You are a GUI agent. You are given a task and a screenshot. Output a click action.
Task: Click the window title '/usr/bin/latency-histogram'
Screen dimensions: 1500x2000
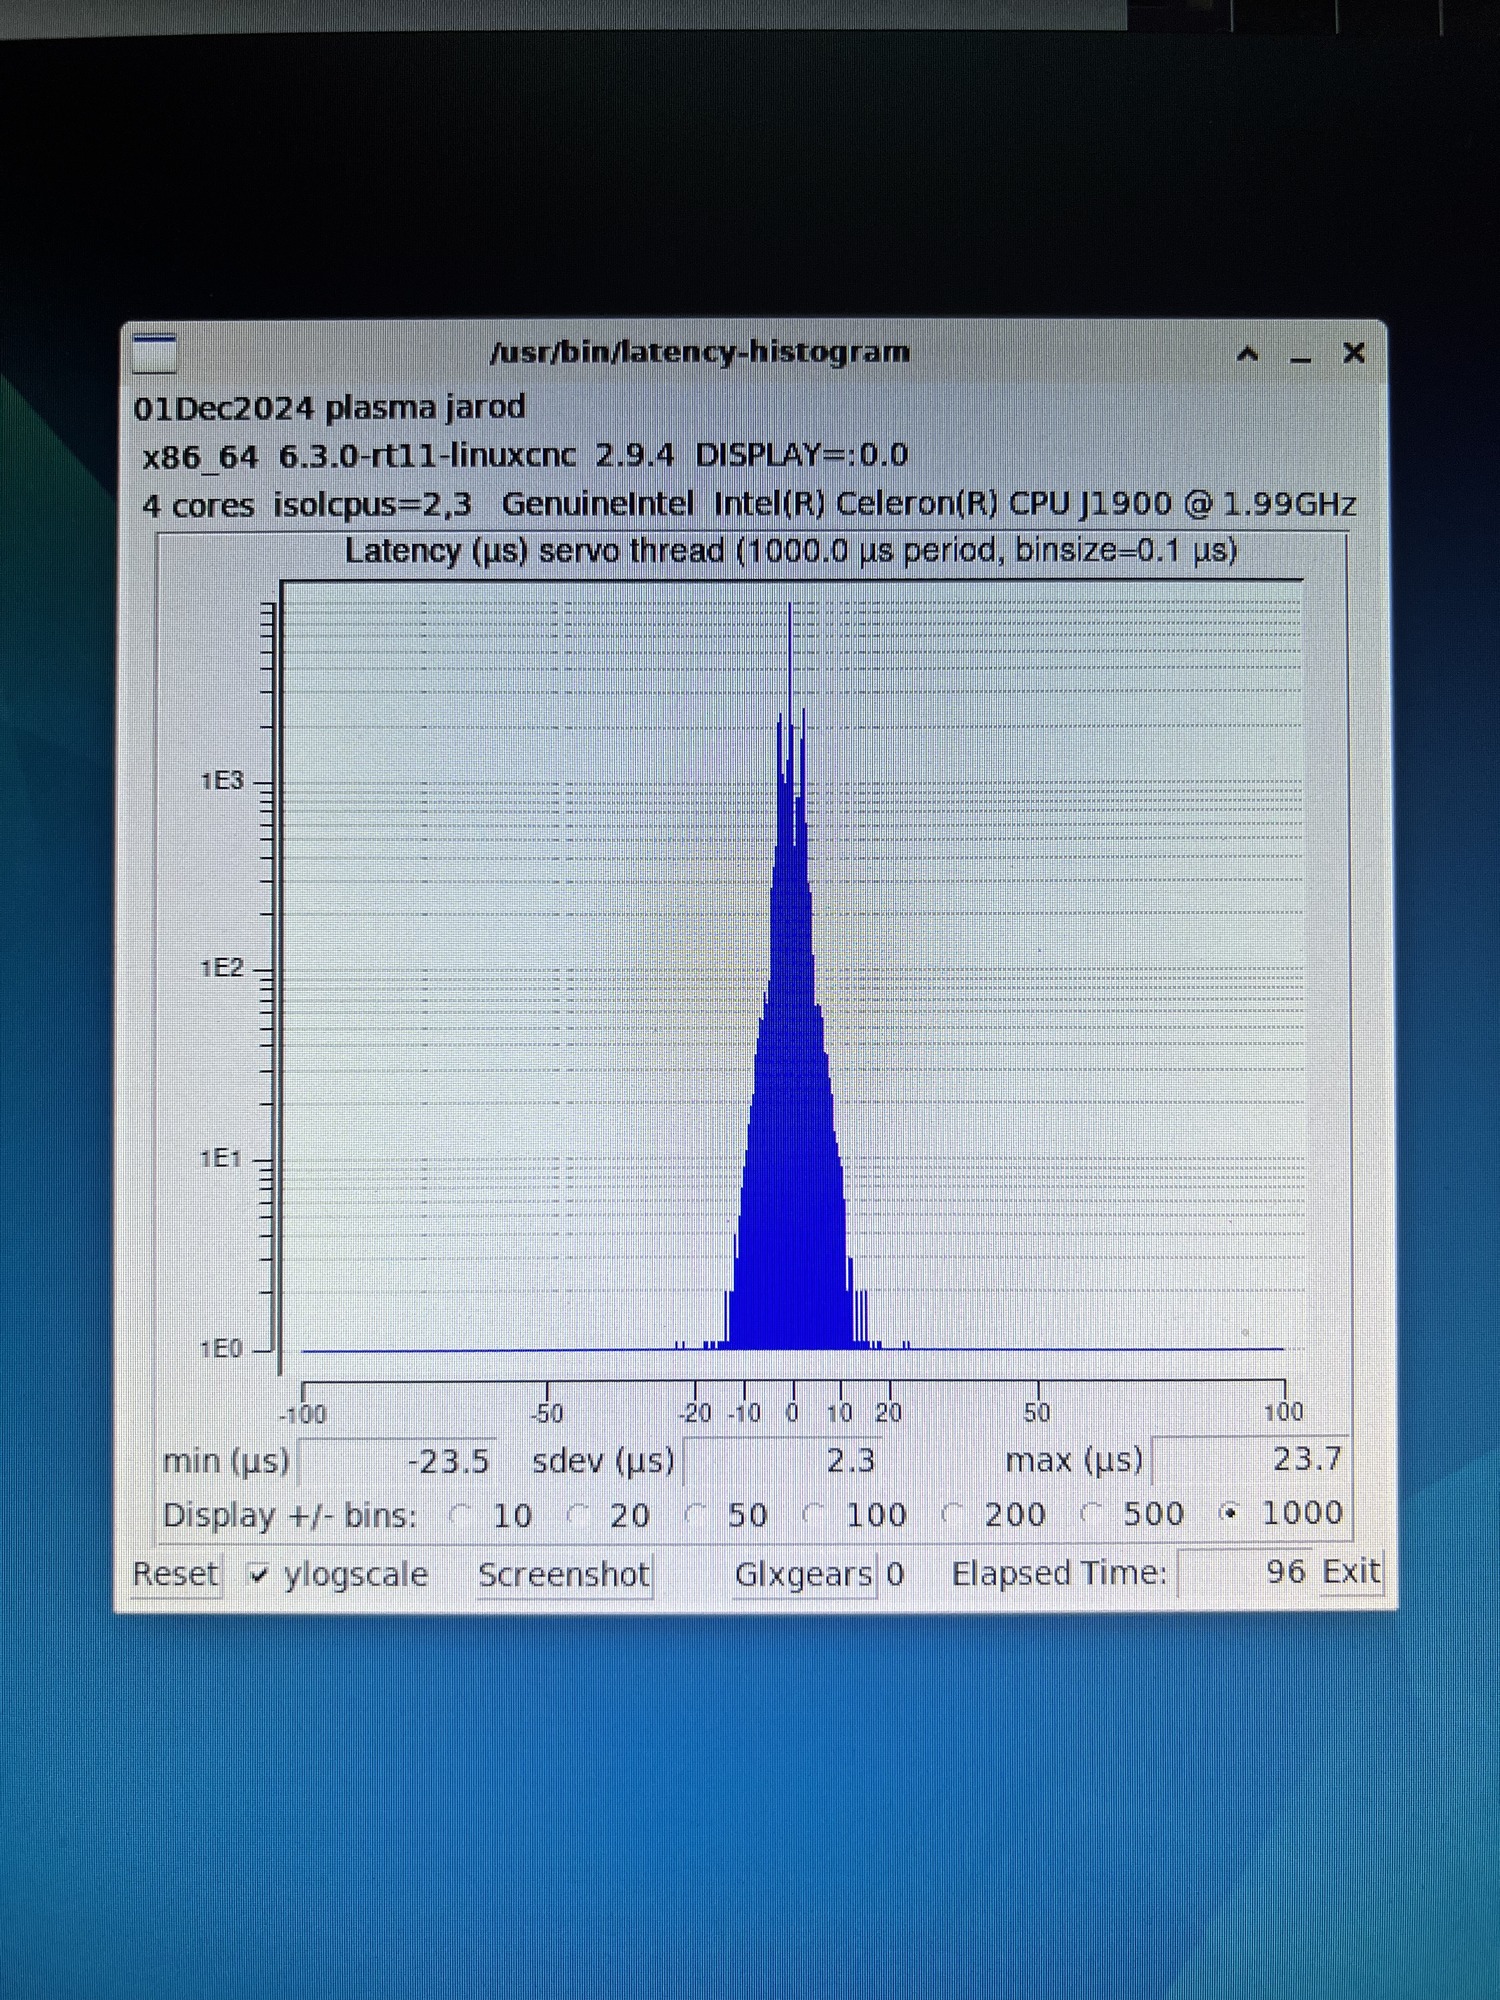pos(700,352)
